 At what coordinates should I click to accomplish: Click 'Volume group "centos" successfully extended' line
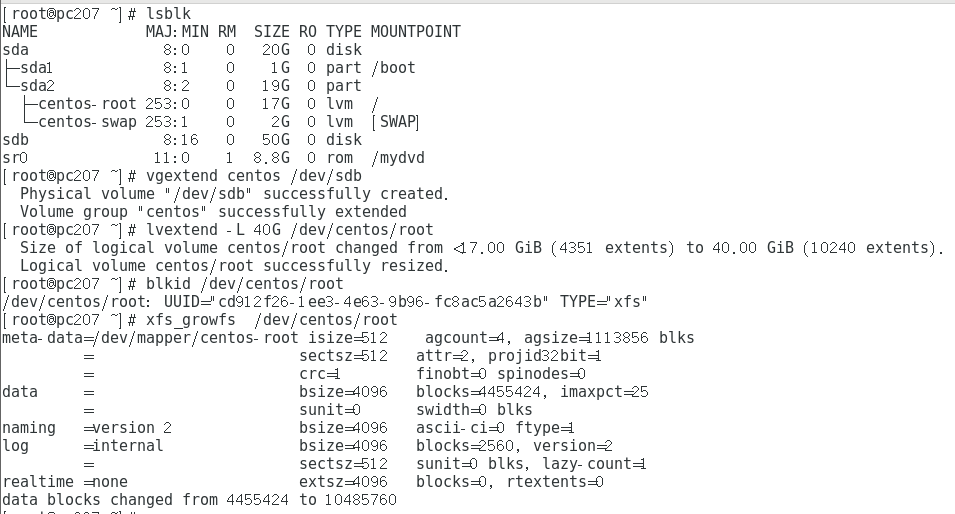213,212
